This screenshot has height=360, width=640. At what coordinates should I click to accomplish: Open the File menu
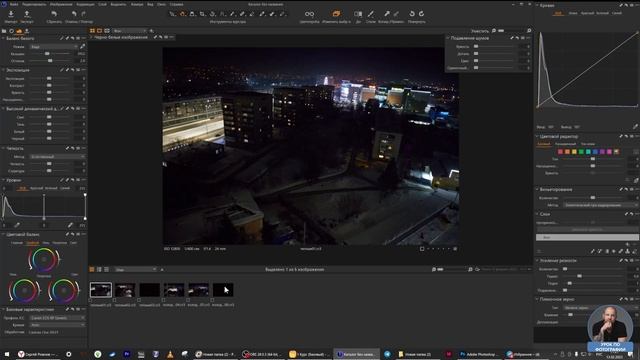tap(14, 4)
